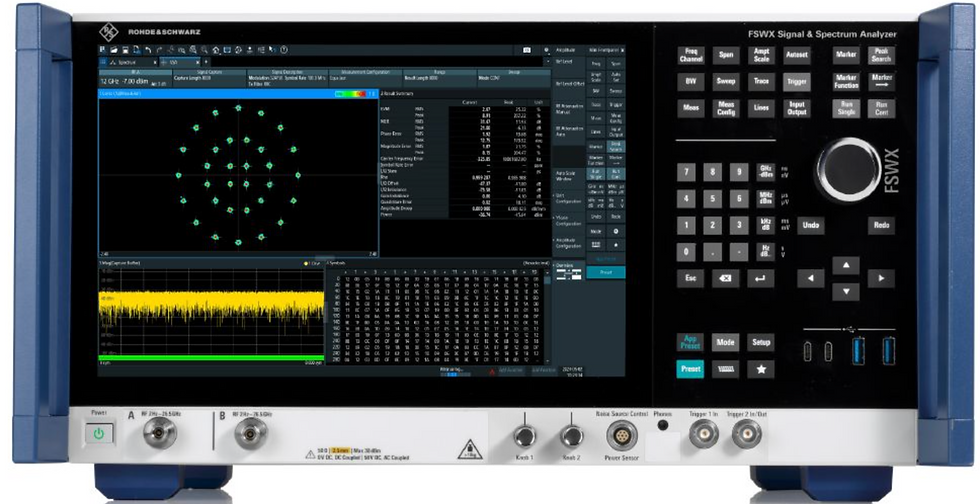Close the Spectrum tab with its X
Viewport: 980px width, 504px height.
[x=155, y=63]
